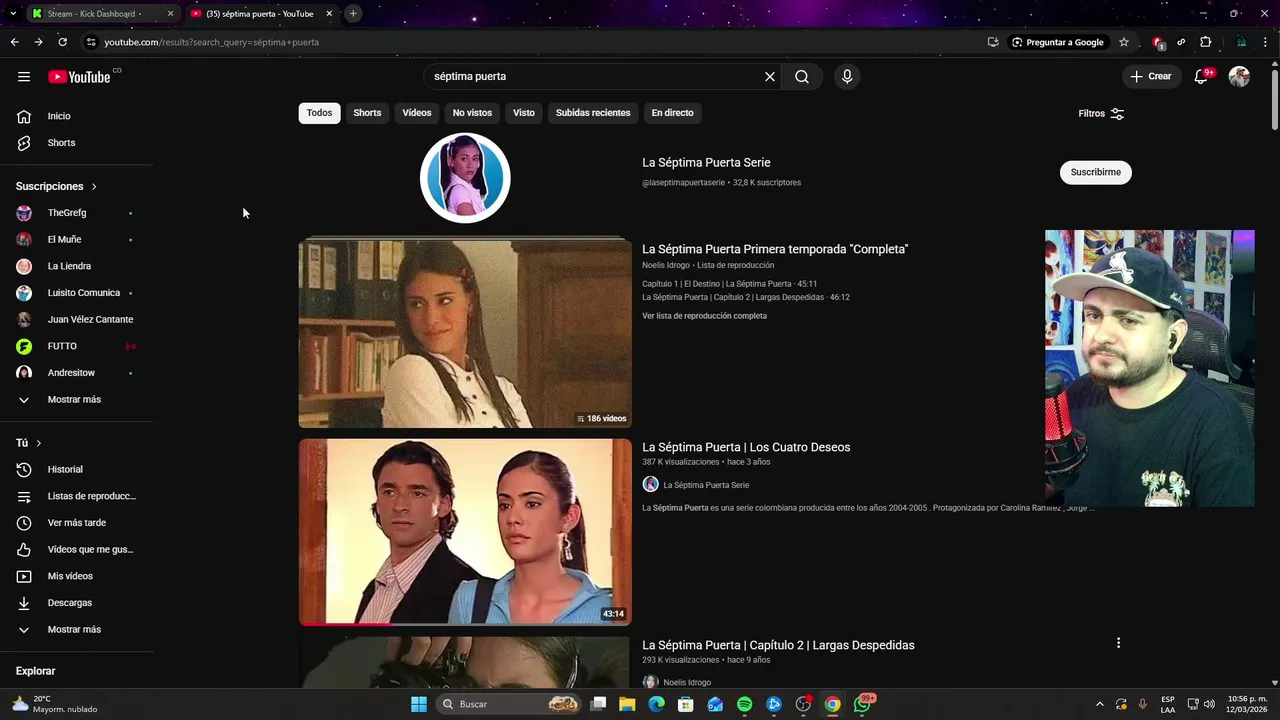Open the Primera temporada playlist thumbnail
Viewport: 1280px width, 720px height.
(x=465, y=334)
